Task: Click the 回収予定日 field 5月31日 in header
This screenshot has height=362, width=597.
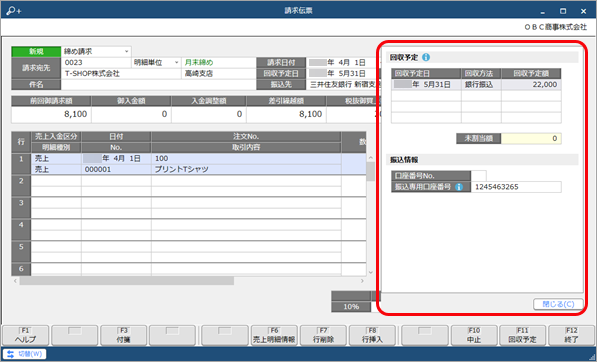Action: tap(343, 73)
